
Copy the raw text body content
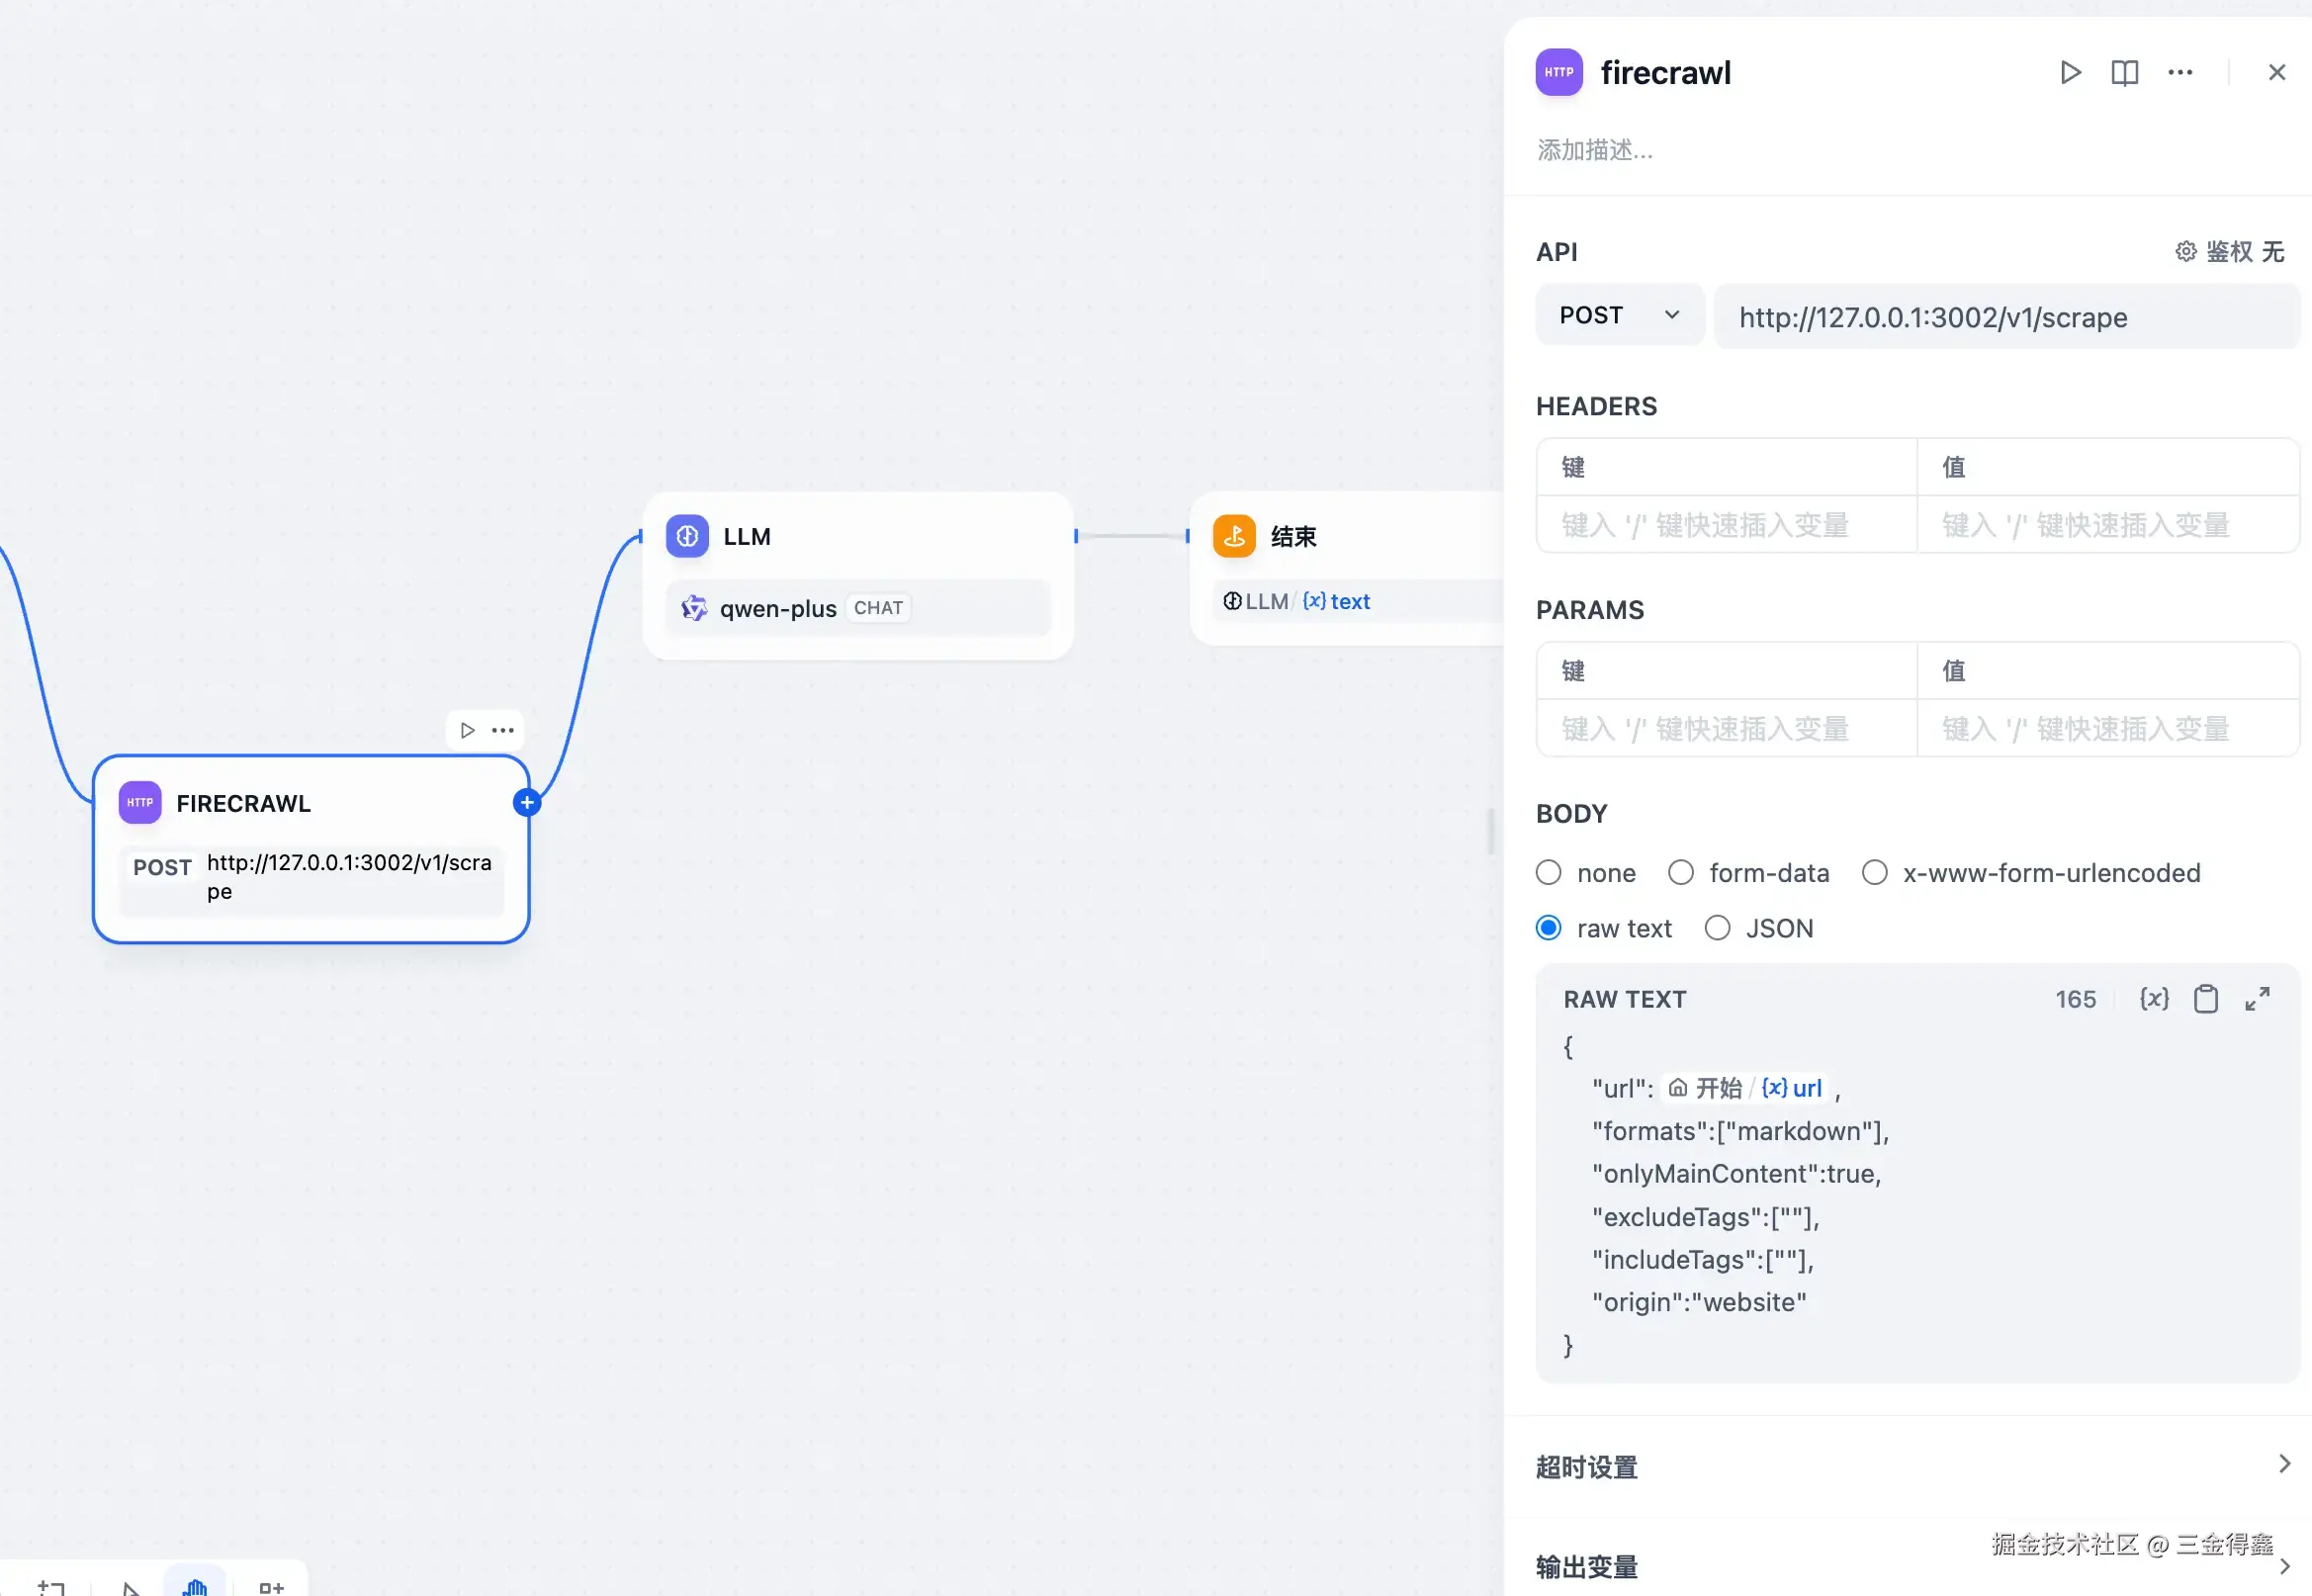pos(2205,999)
